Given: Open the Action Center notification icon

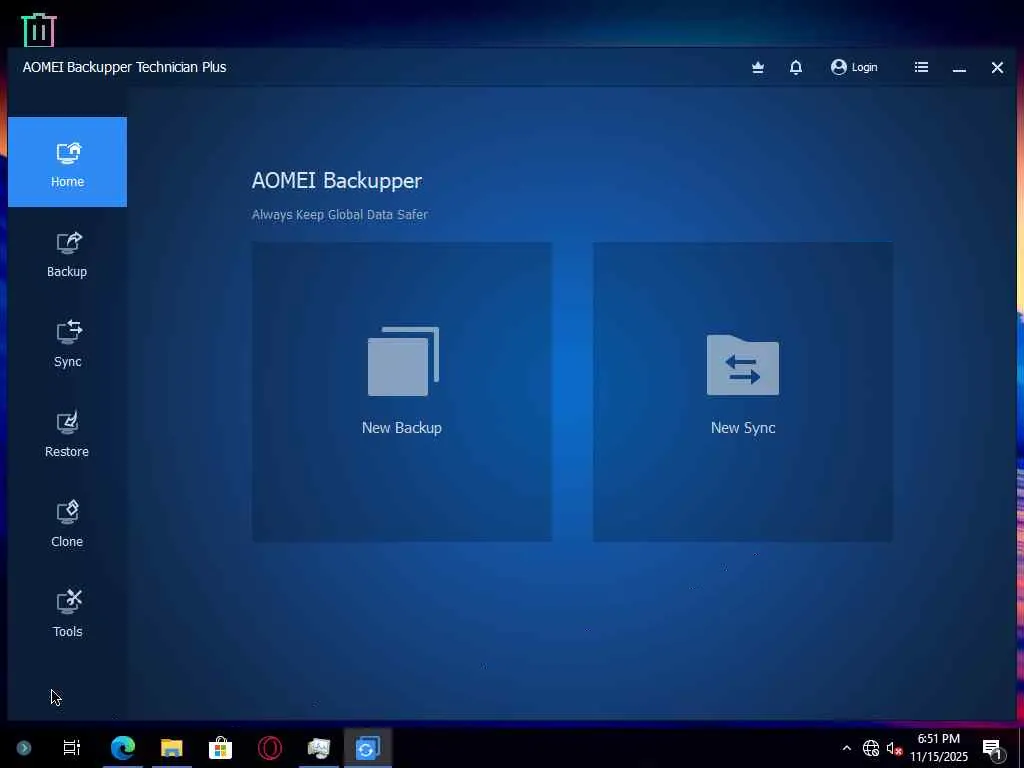Looking at the screenshot, I should tap(992, 748).
